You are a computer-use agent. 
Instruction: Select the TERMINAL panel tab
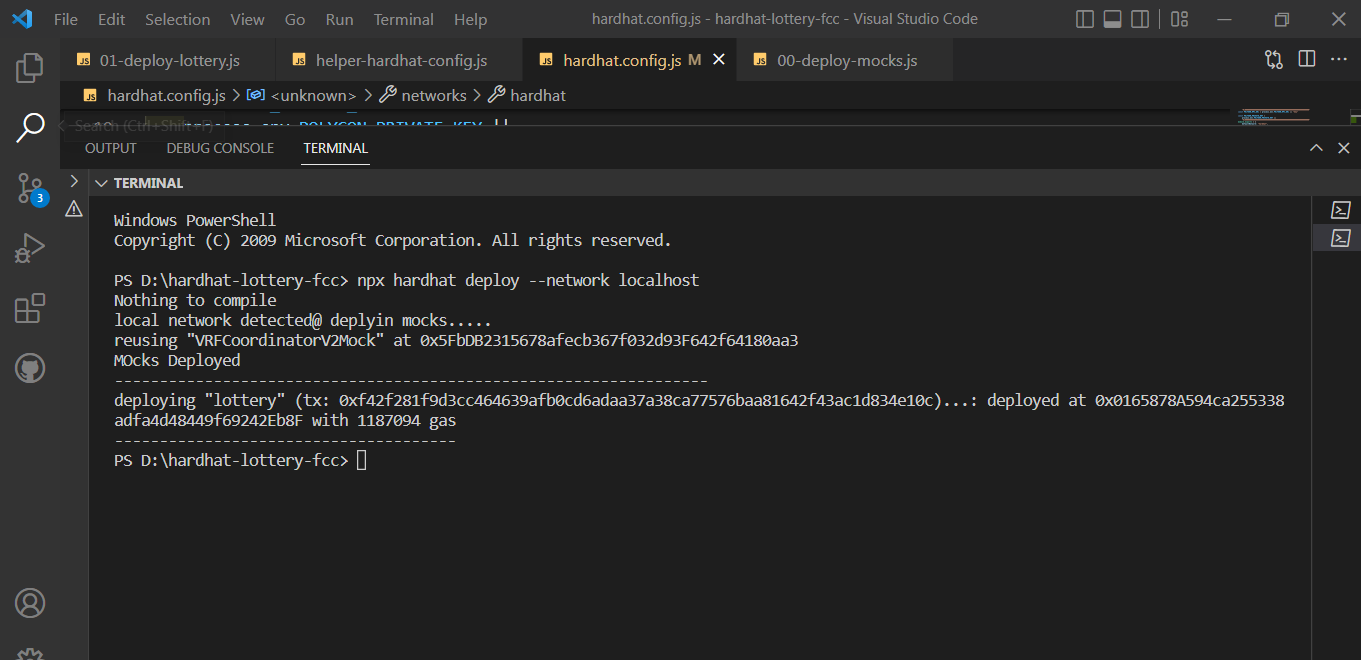click(x=336, y=148)
